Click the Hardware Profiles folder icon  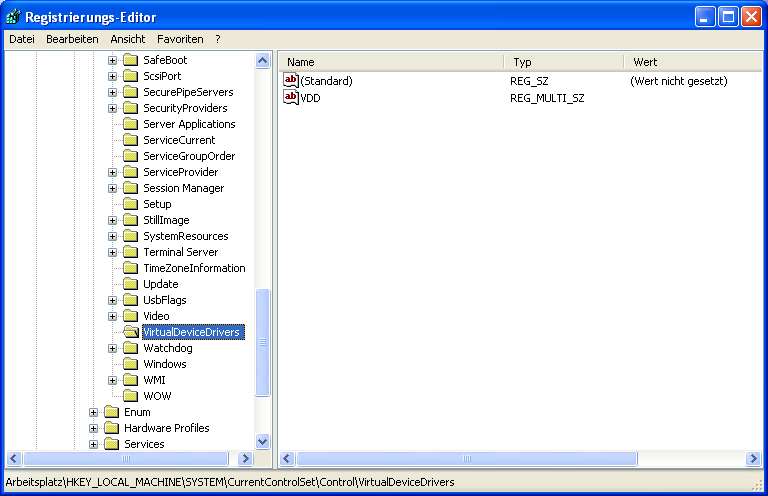(112, 428)
